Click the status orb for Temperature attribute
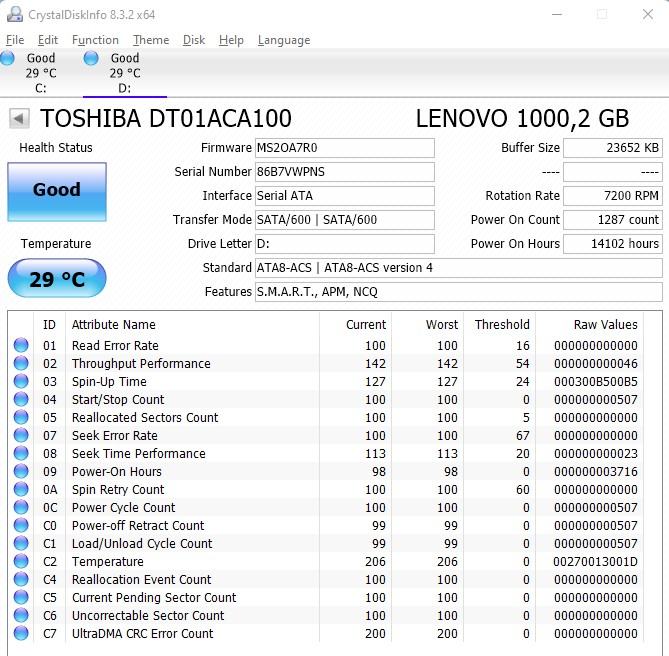The image size is (669, 656). pyautogui.click(x=21, y=562)
